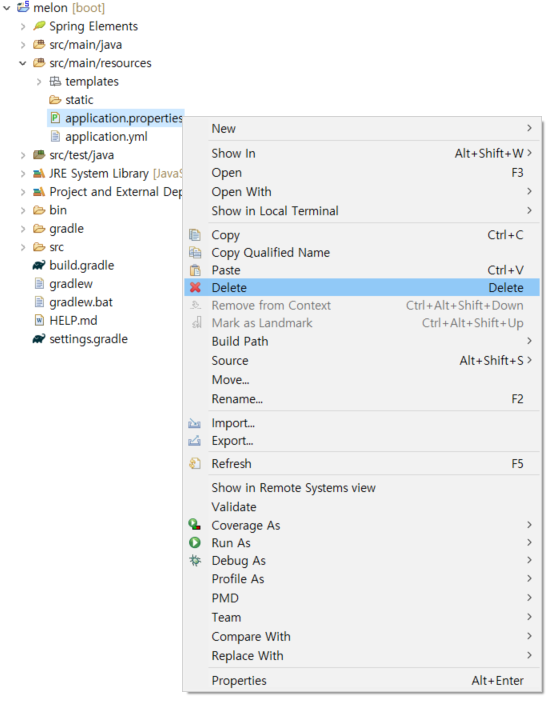Open the Open With submenu
The width and height of the screenshot is (554, 701).
pyautogui.click(x=362, y=191)
